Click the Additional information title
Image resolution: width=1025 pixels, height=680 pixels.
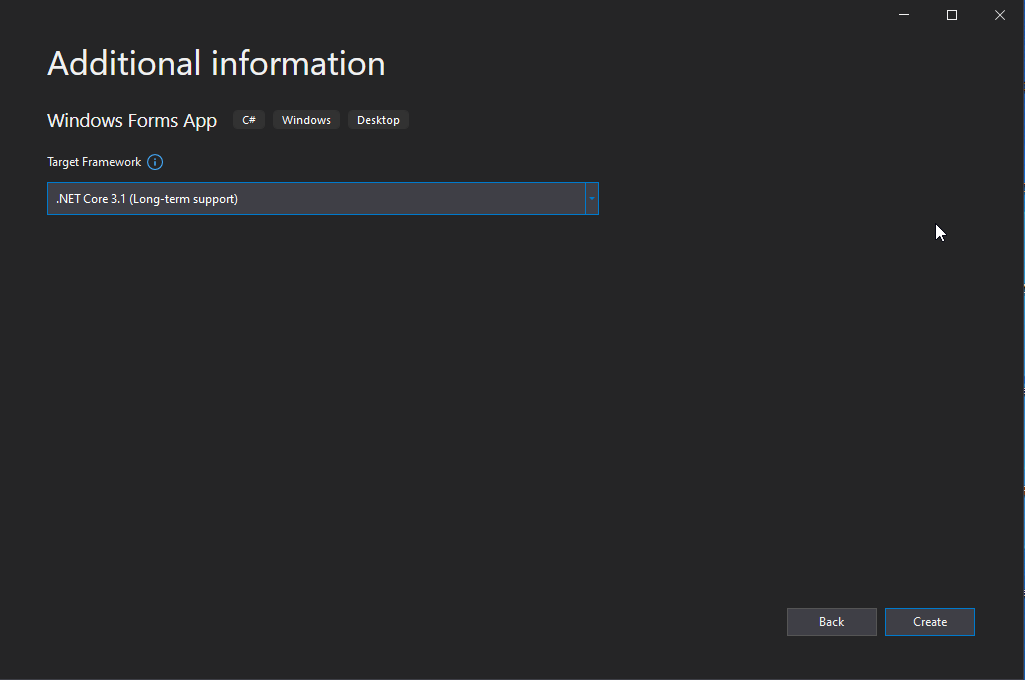coord(215,63)
